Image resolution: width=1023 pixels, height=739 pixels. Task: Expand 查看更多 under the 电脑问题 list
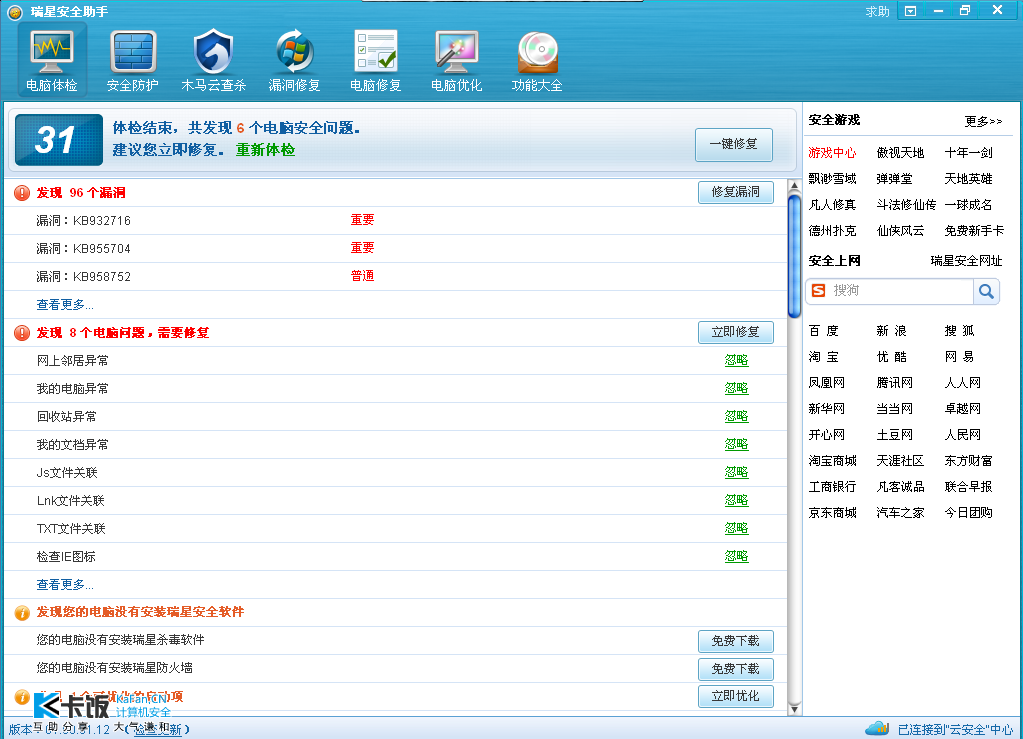pyautogui.click(x=65, y=584)
